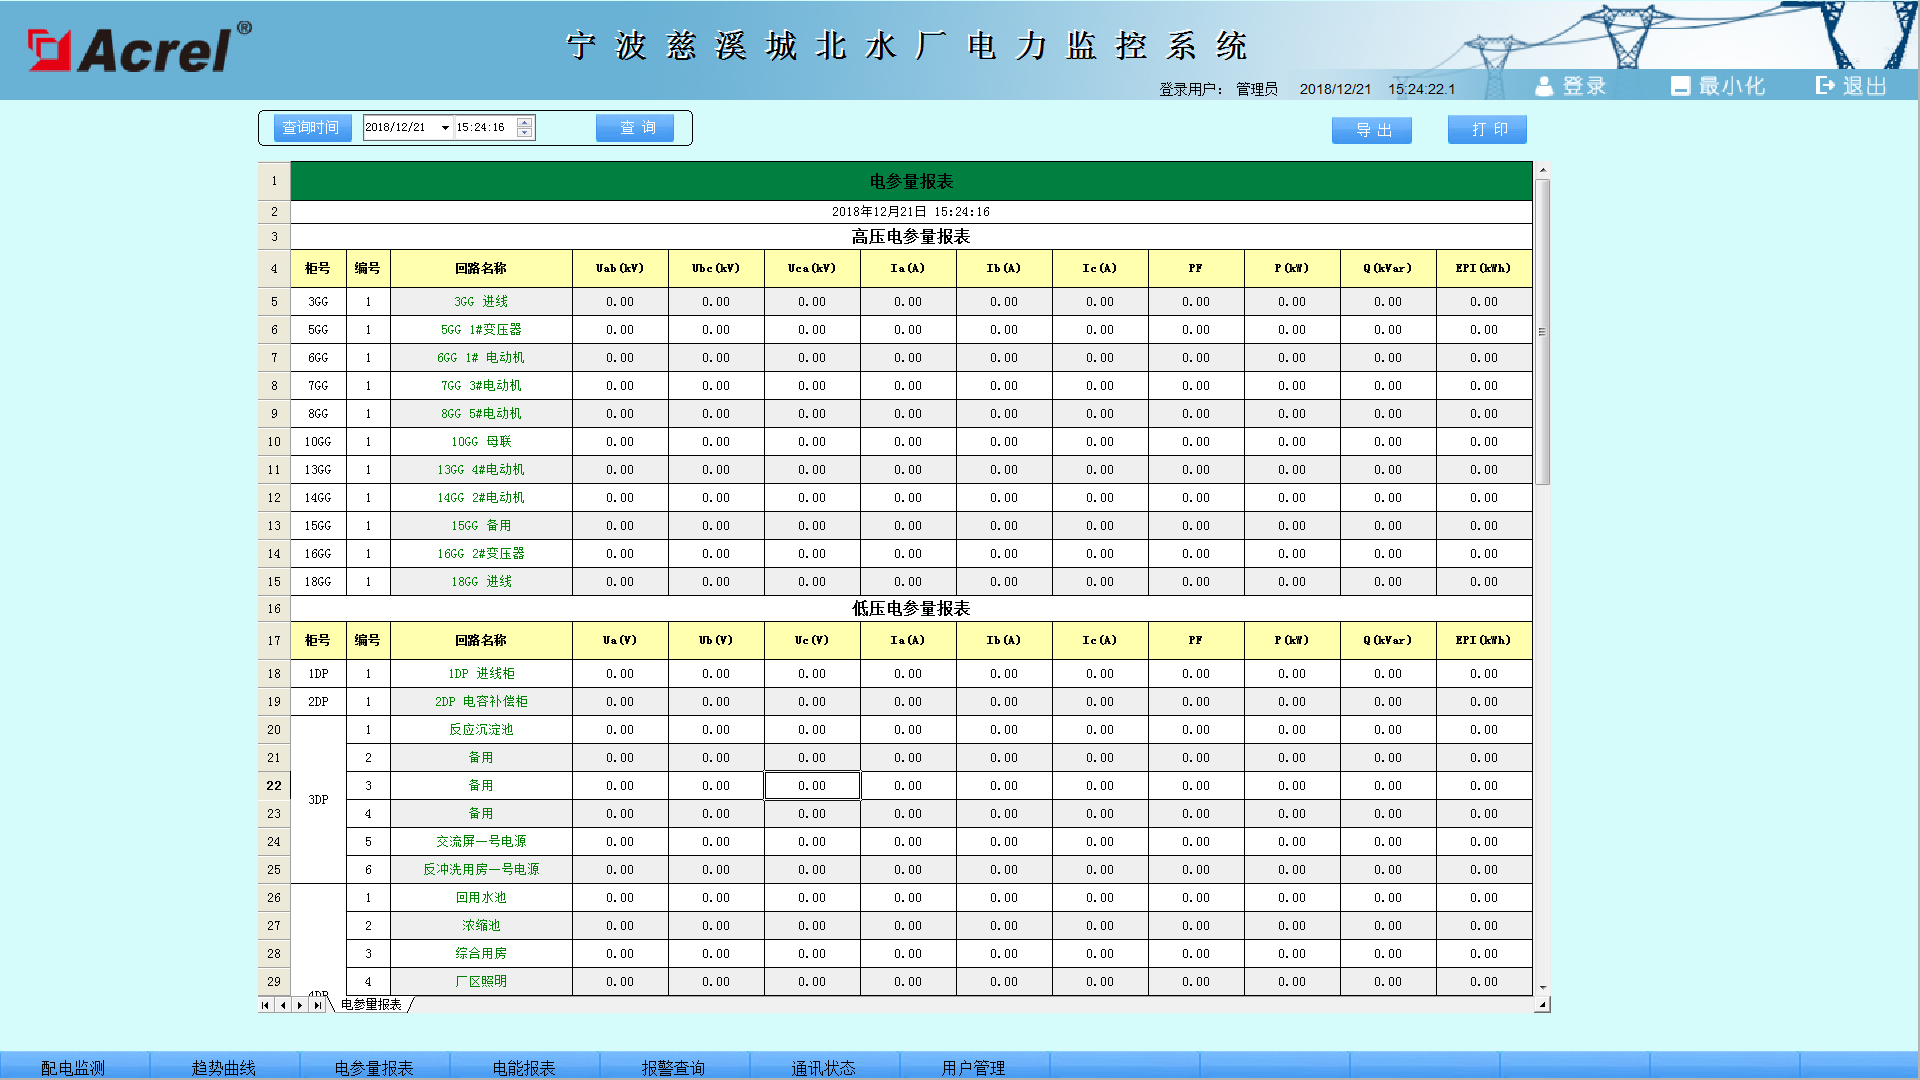Viewport: 1920px width, 1080px height.
Task: Decrease query time with spinner down arrow
Action: (524, 132)
